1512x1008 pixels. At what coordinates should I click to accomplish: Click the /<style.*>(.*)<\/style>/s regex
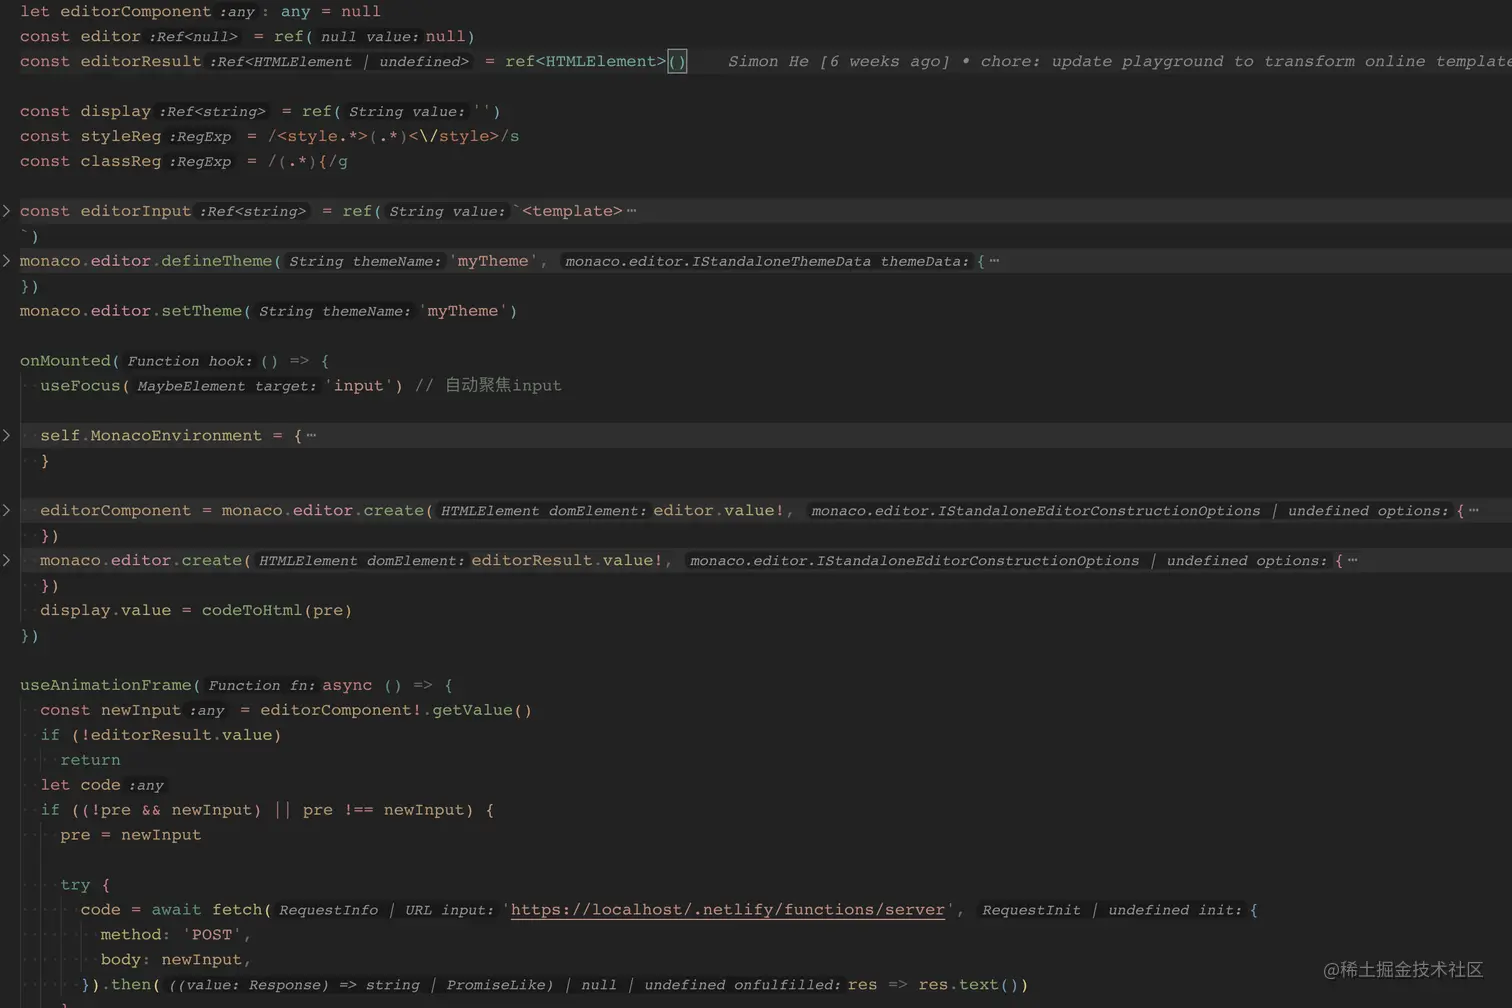click(x=393, y=136)
